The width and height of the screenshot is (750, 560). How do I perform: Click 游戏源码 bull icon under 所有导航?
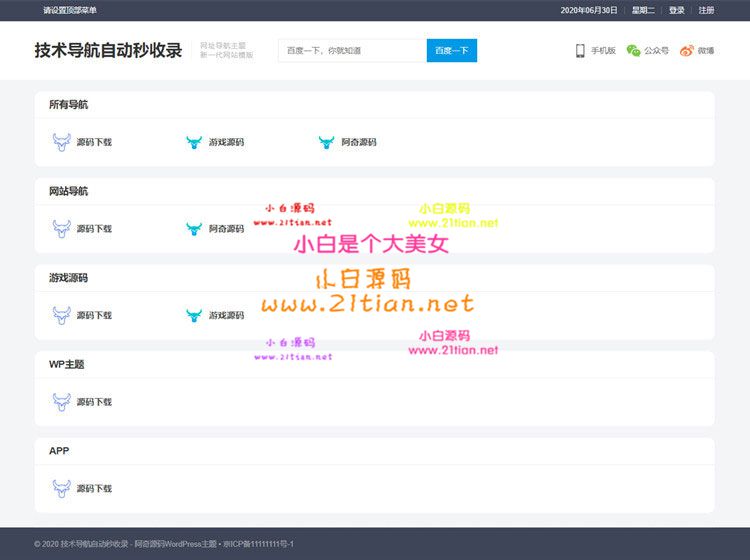point(194,142)
